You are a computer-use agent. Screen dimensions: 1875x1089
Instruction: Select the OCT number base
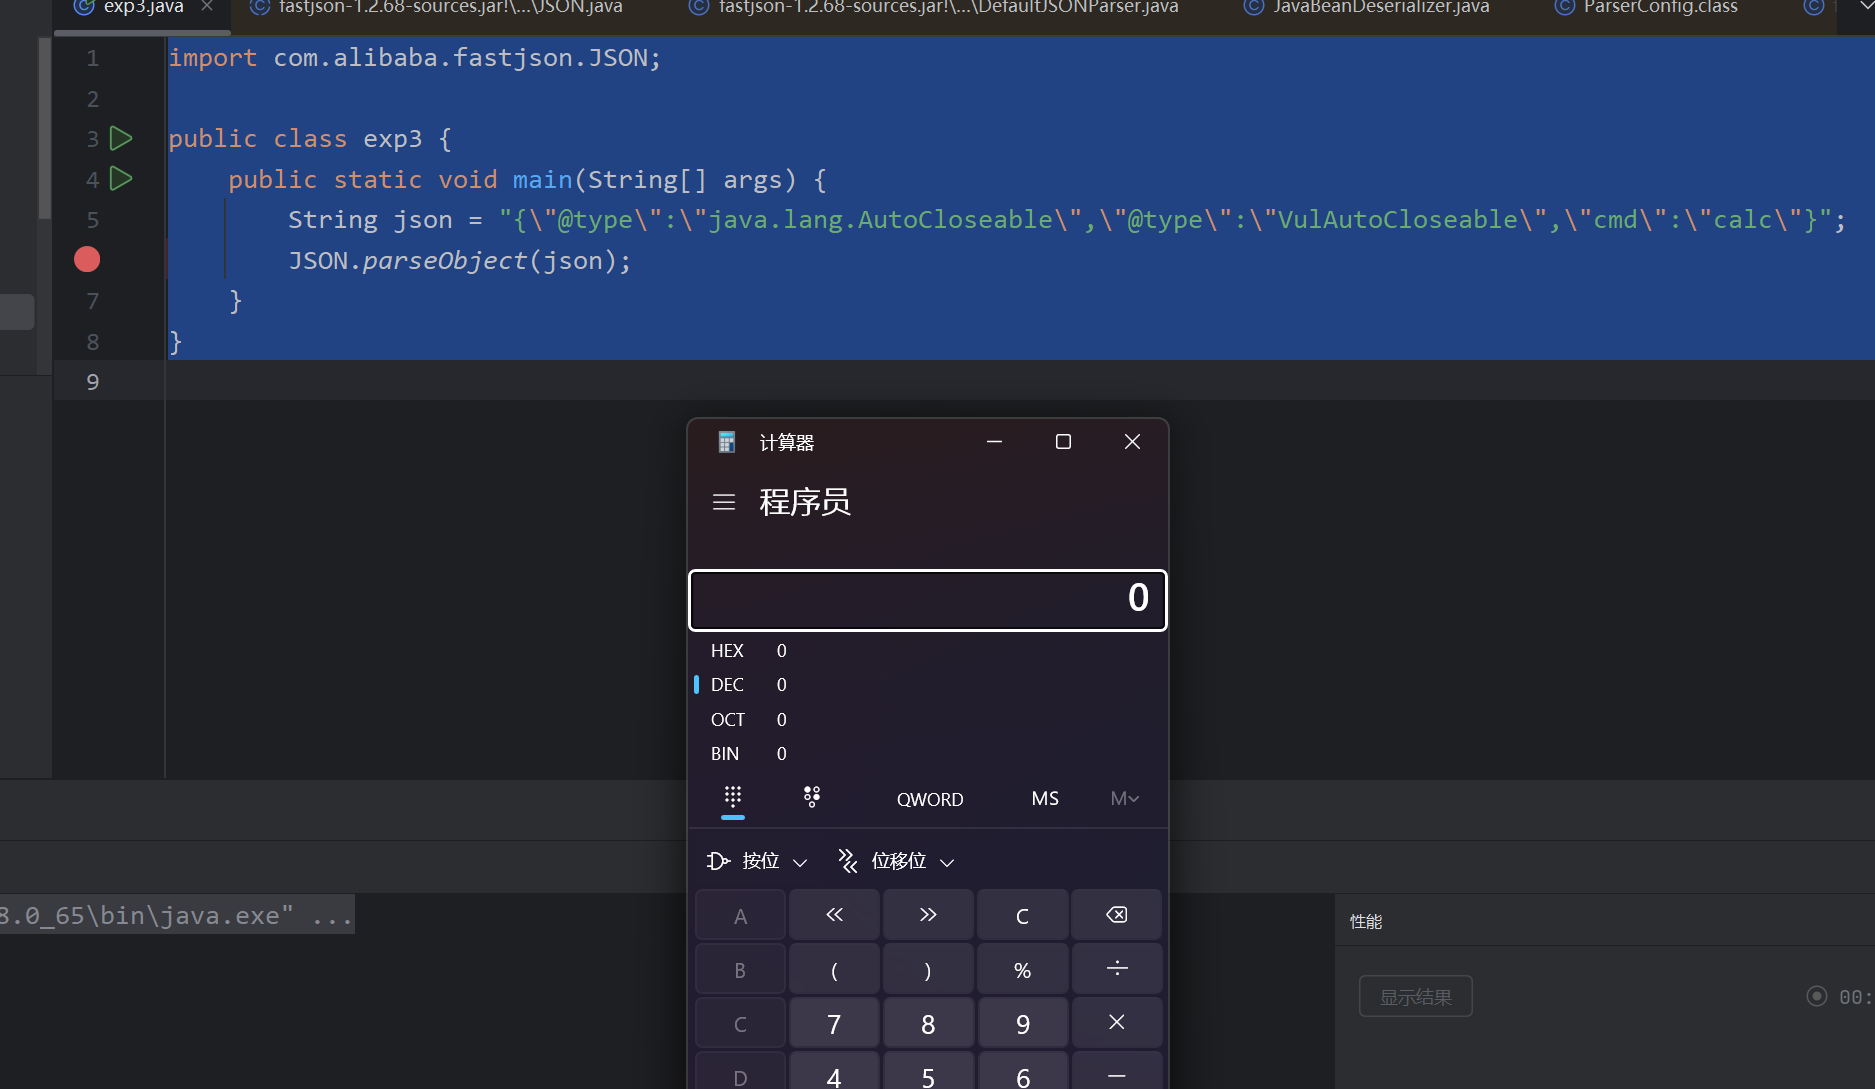click(x=727, y=720)
